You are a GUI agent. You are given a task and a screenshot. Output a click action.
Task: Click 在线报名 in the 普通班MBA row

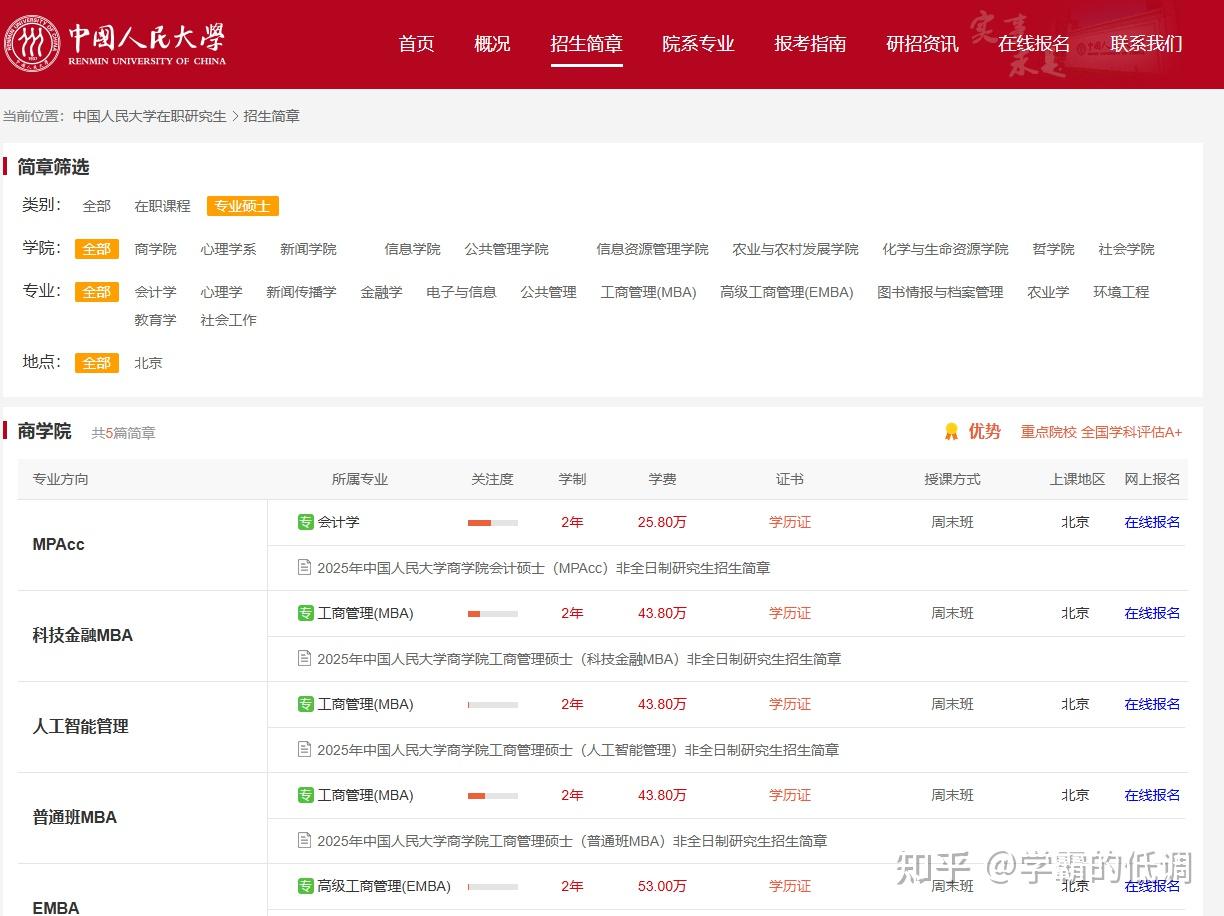click(x=1152, y=795)
